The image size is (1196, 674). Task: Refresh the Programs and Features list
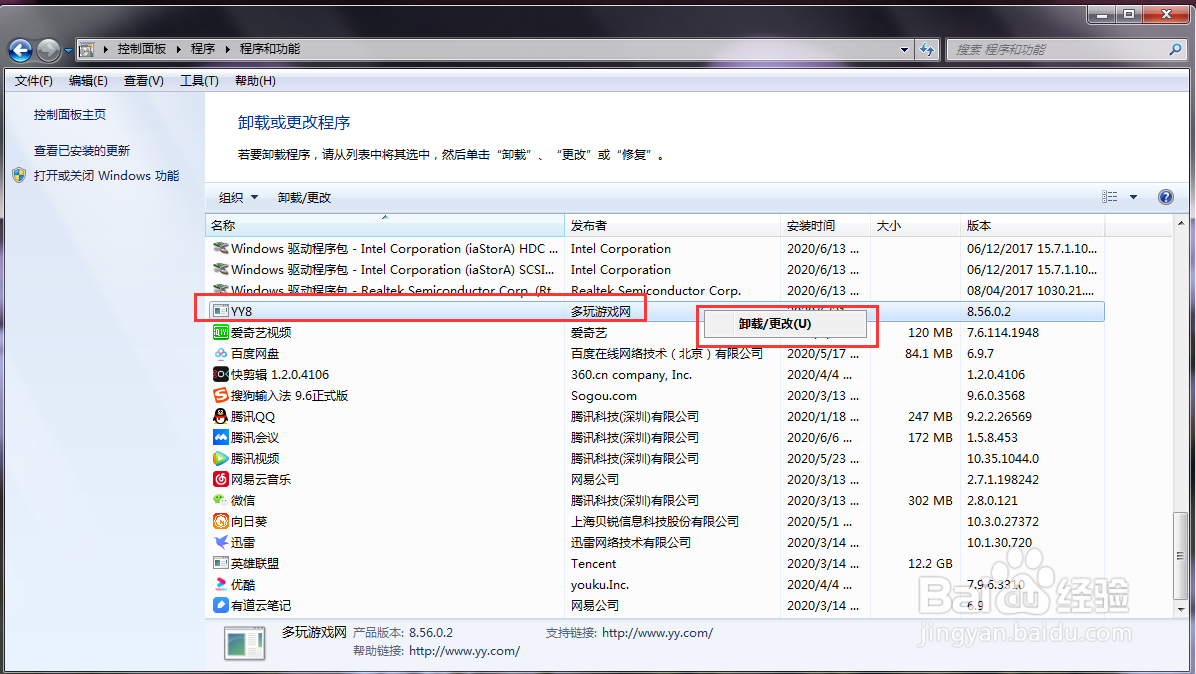pos(927,50)
